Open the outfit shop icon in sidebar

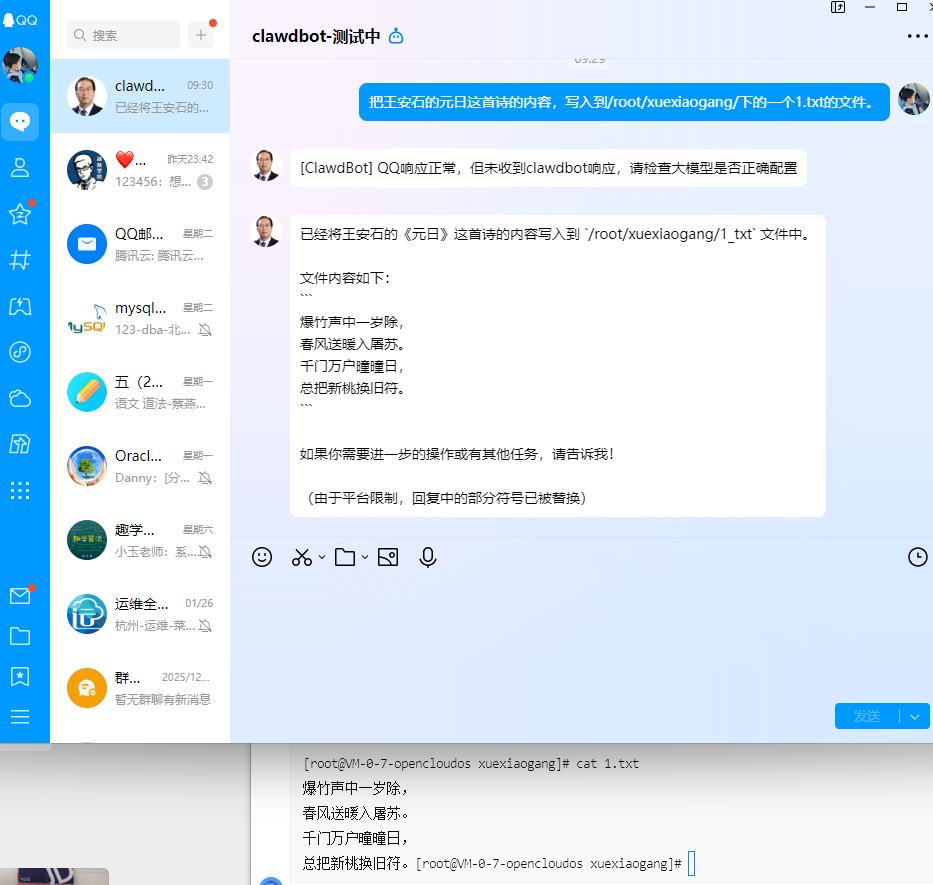(x=20, y=444)
